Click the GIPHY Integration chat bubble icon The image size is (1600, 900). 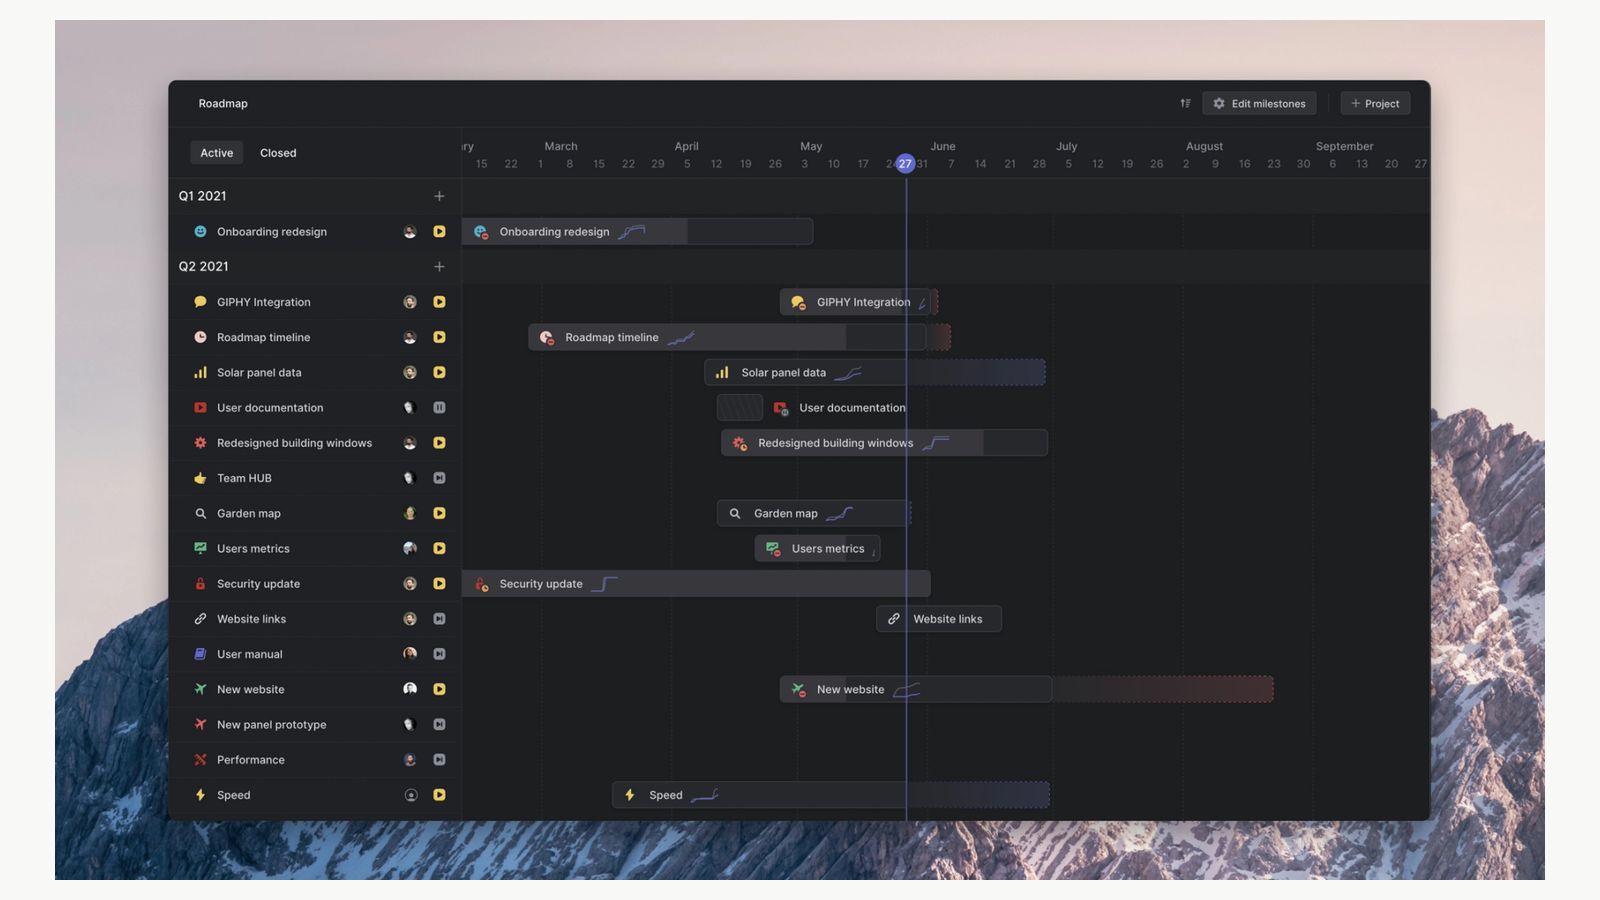pos(200,302)
